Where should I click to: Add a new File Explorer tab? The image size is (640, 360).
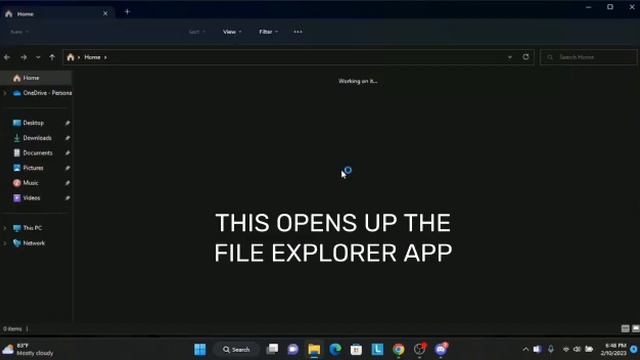[x=127, y=12]
